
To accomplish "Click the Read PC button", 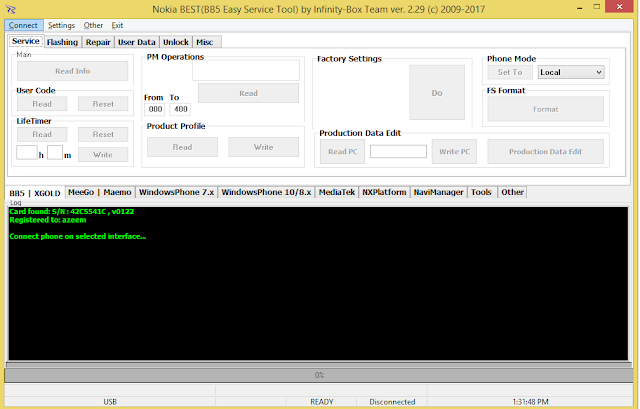I will pos(342,151).
